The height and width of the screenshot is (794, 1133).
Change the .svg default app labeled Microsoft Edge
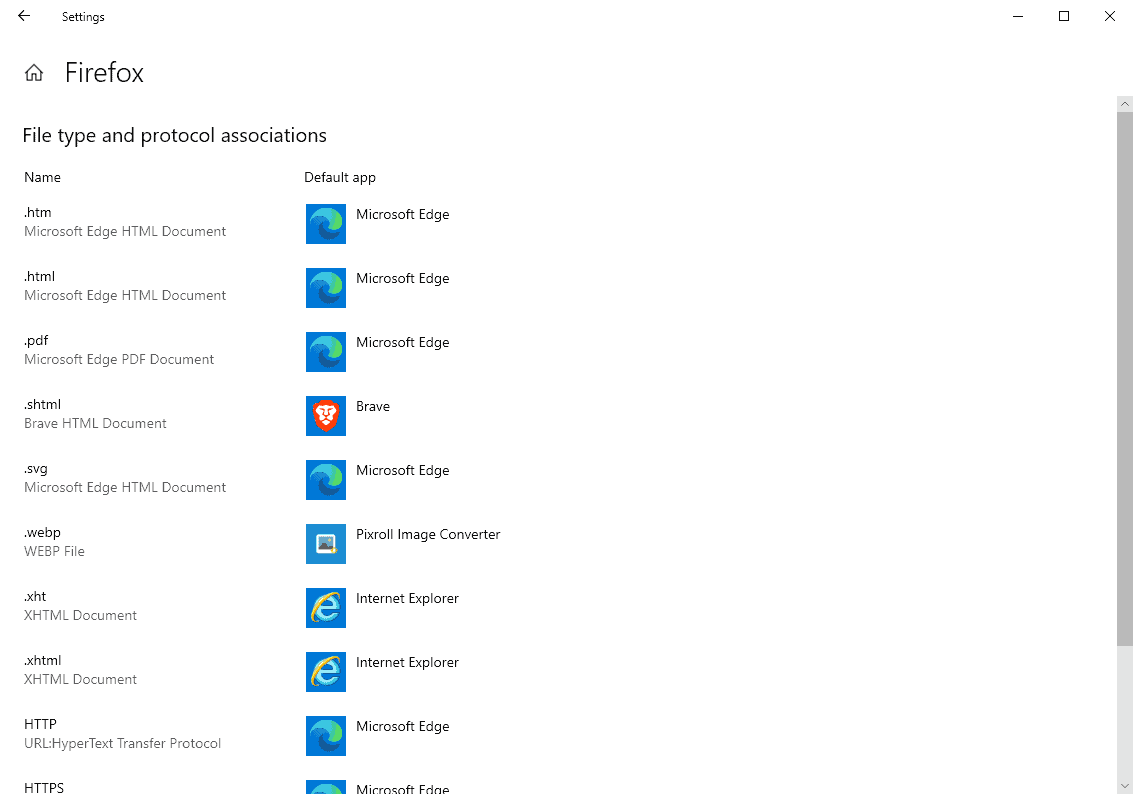(x=402, y=470)
